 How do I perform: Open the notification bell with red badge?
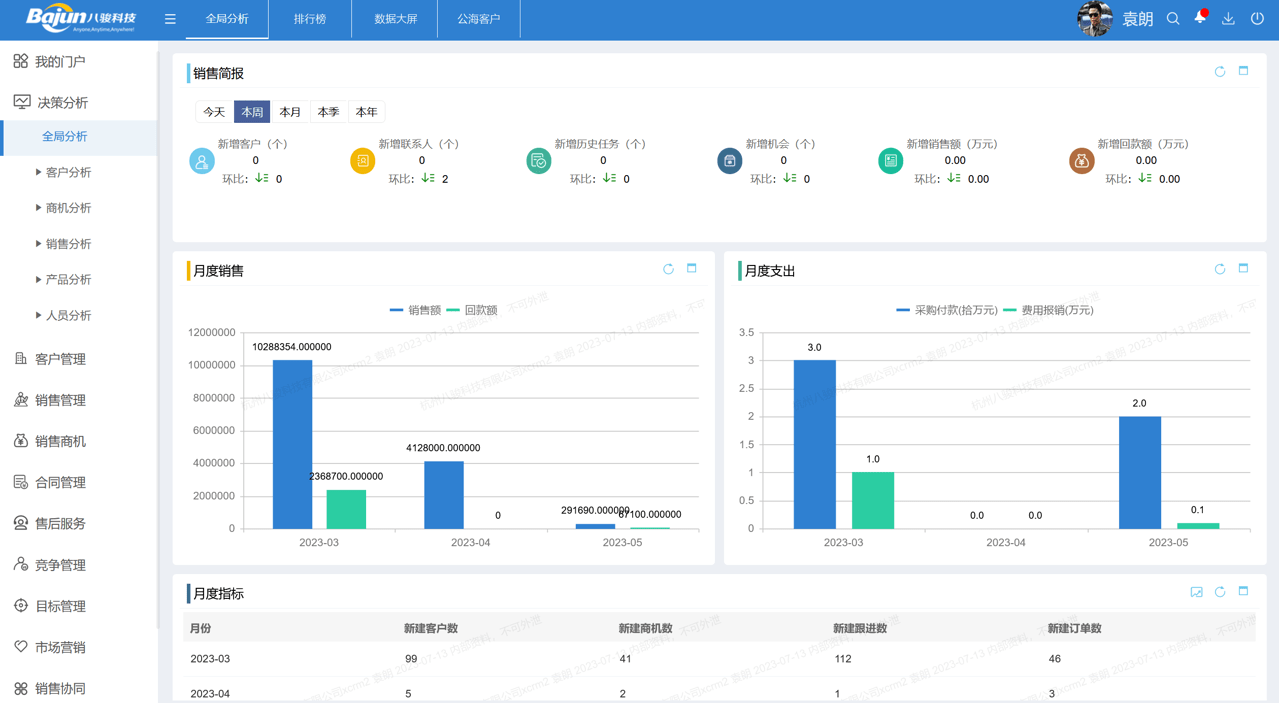(x=1199, y=18)
